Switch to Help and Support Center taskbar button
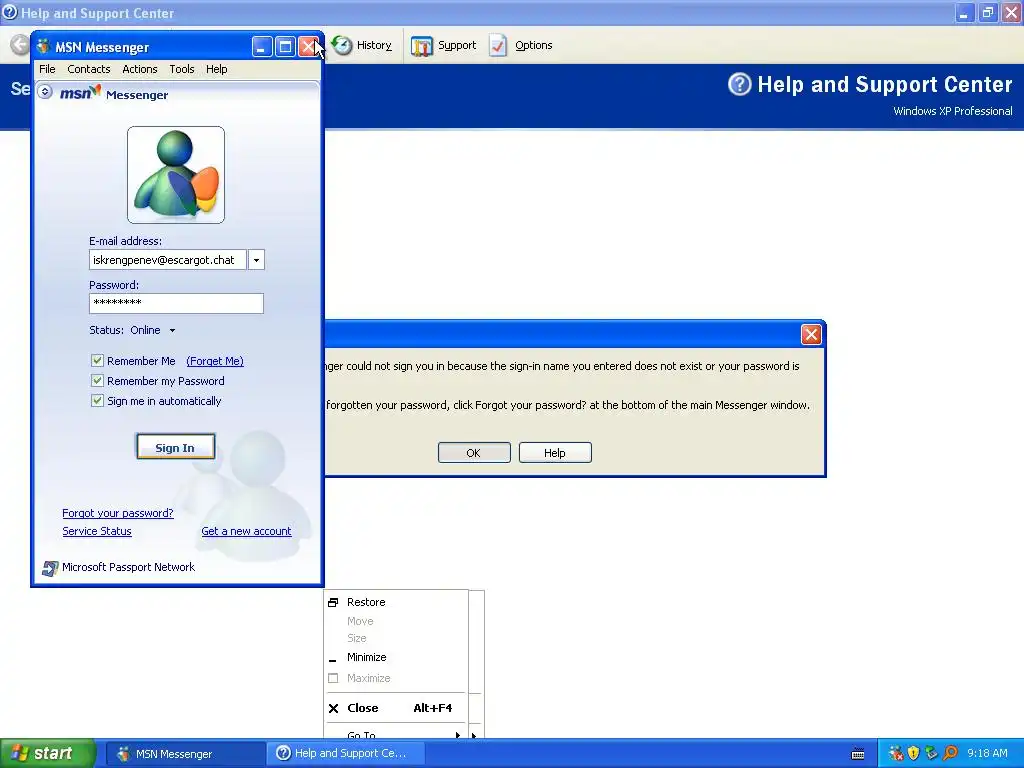The width and height of the screenshot is (1024, 768). tap(346, 754)
